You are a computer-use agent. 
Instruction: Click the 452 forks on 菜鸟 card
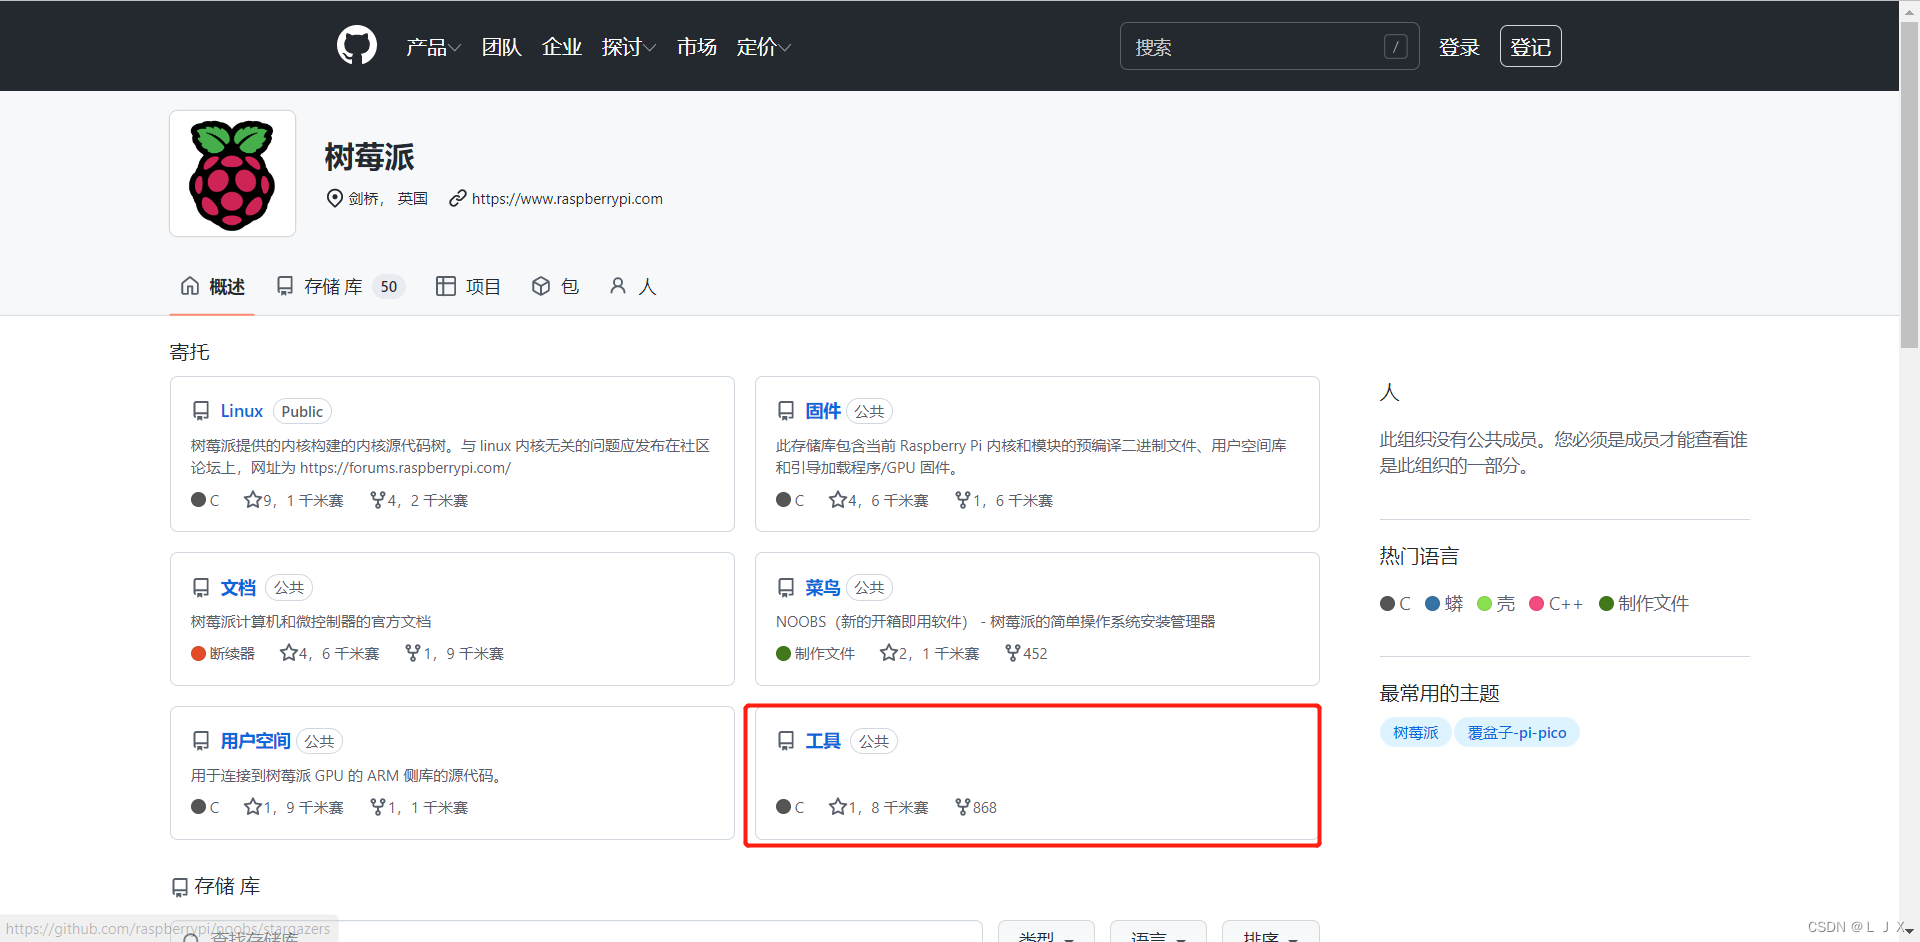(1027, 654)
